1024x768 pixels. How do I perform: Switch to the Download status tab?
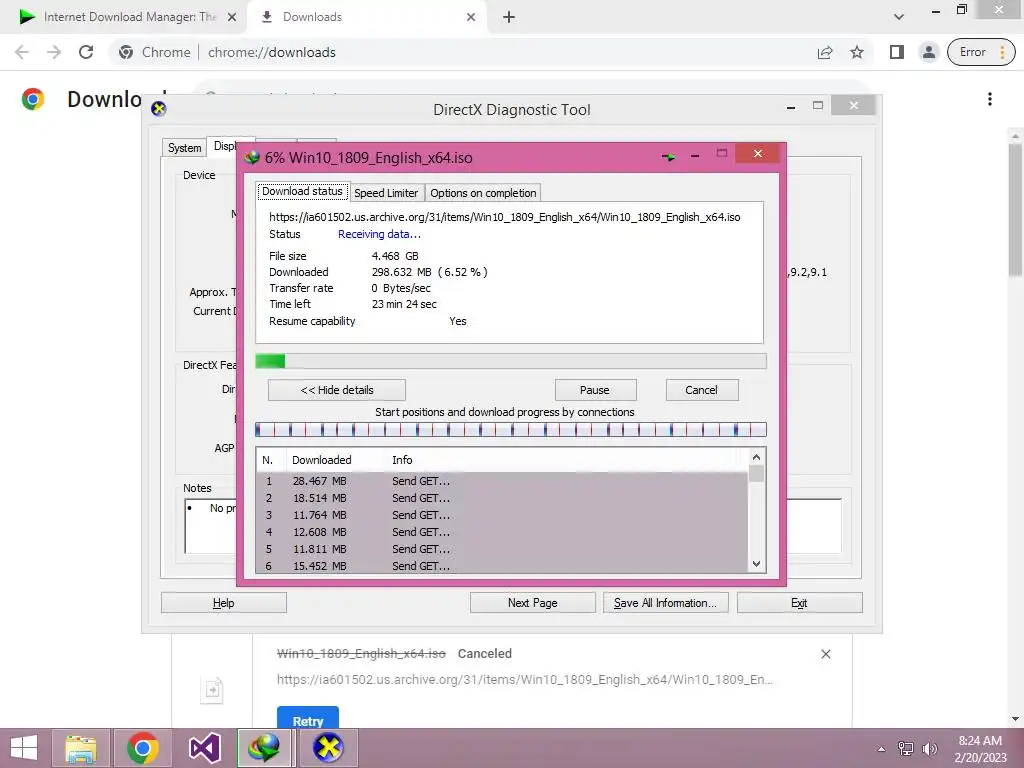pyautogui.click(x=302, y=191)
